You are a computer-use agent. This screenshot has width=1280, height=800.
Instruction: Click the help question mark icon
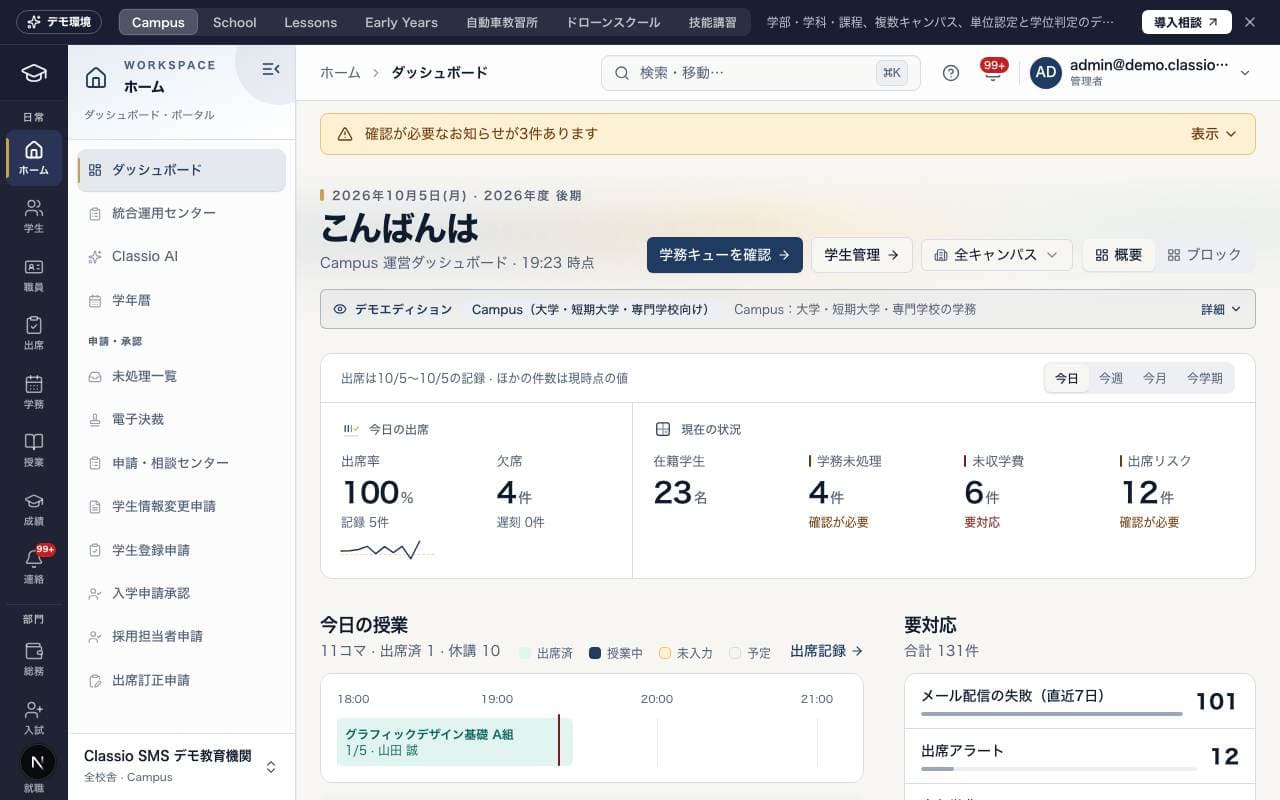point(951,73)
